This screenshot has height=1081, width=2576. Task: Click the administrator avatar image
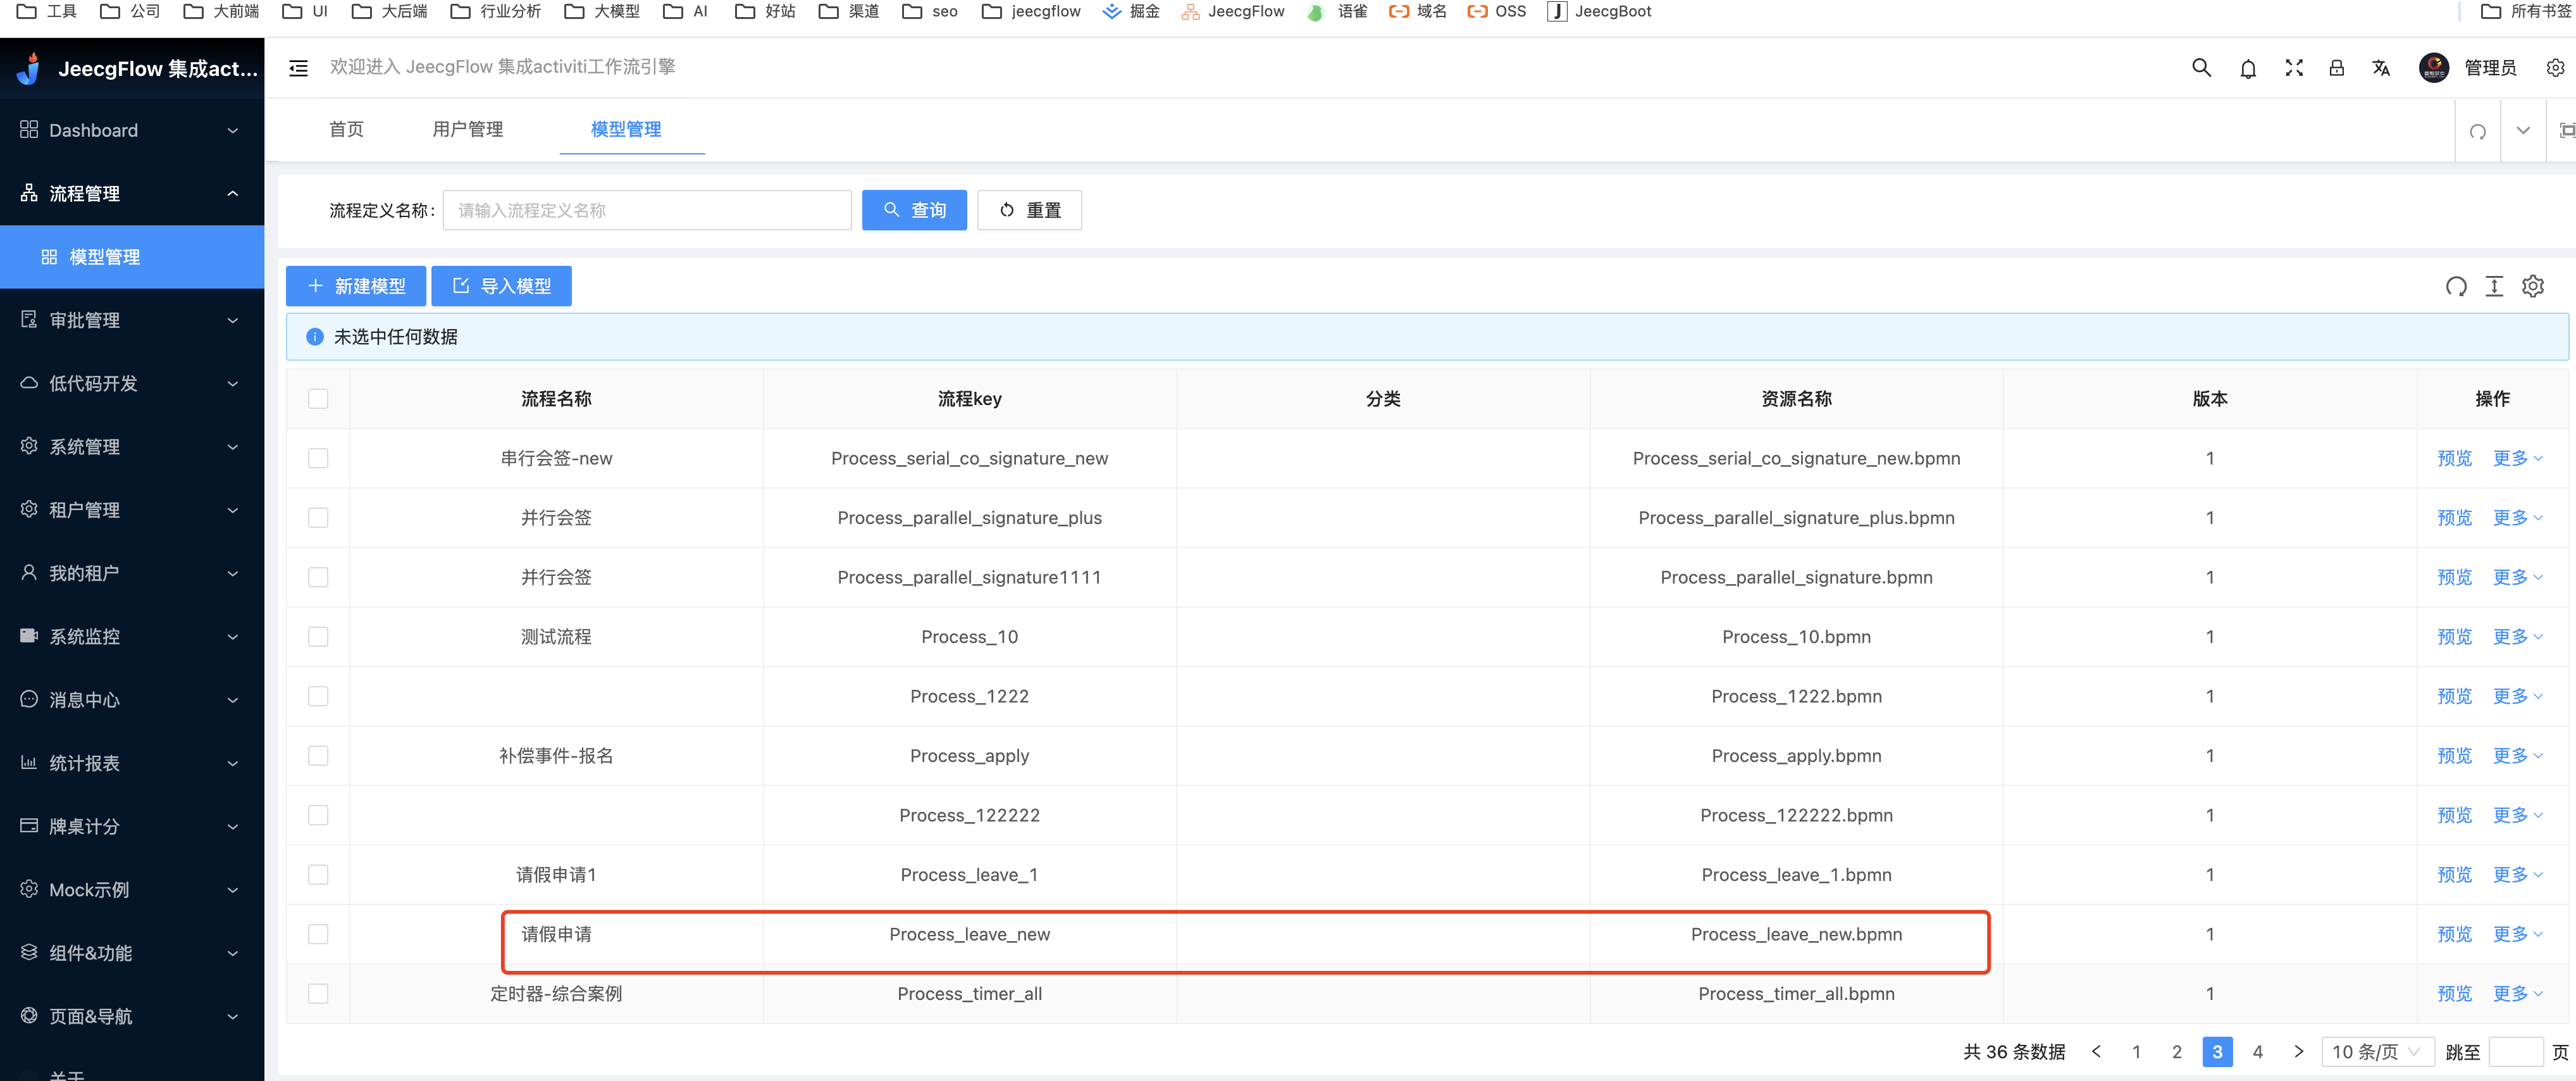pyautogui.click(x=2433, y=68)
